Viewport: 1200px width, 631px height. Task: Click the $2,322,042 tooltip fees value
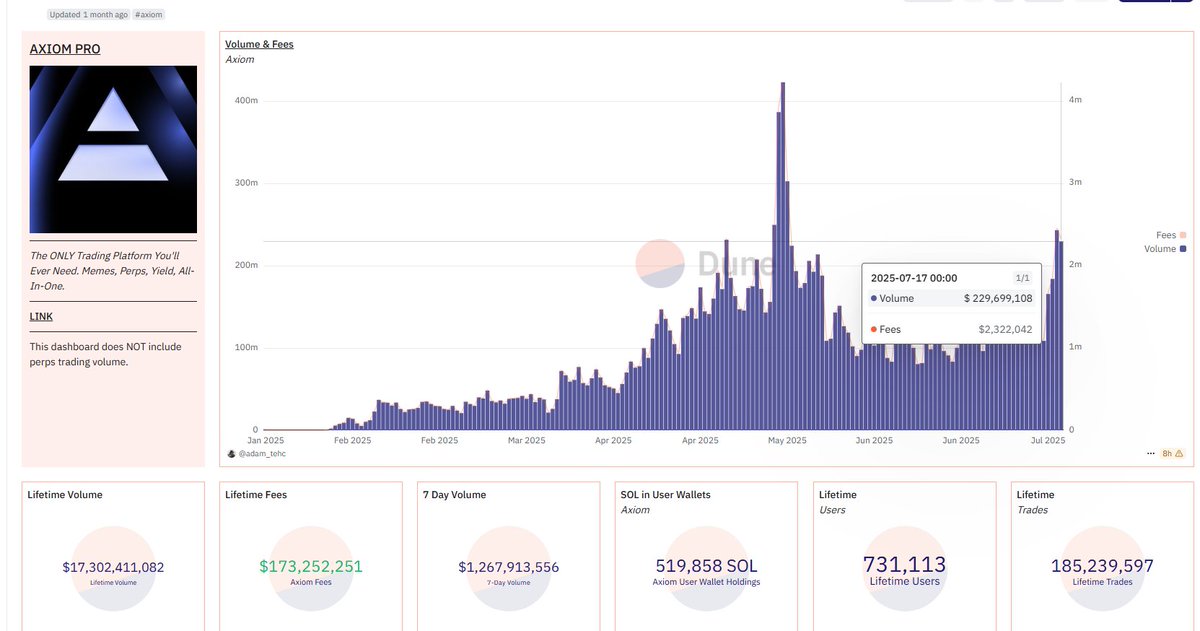tap(1005, 329)
